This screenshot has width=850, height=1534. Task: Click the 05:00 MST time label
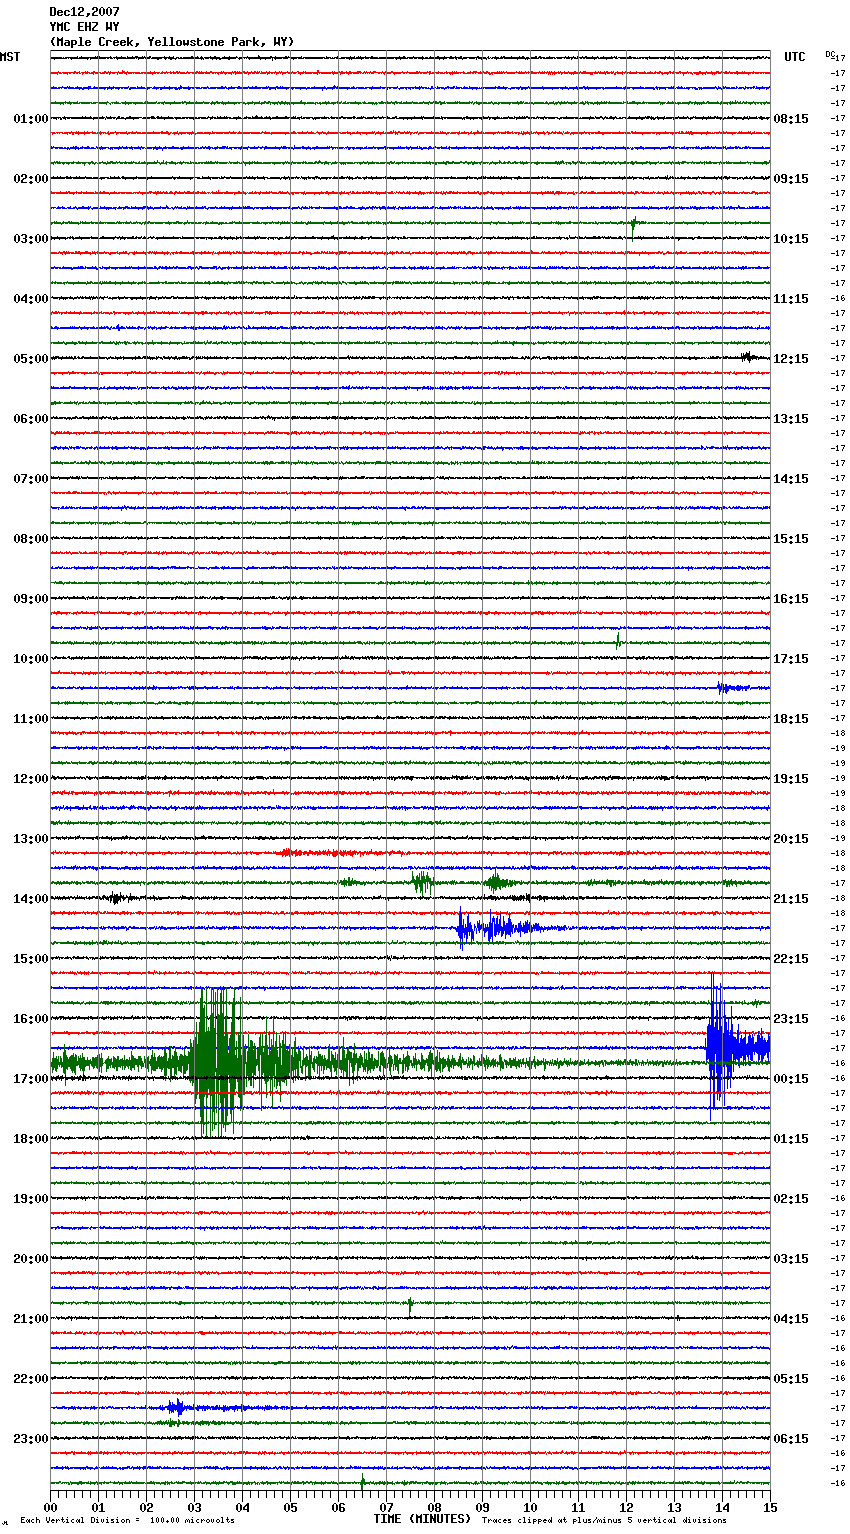[31, 359]
